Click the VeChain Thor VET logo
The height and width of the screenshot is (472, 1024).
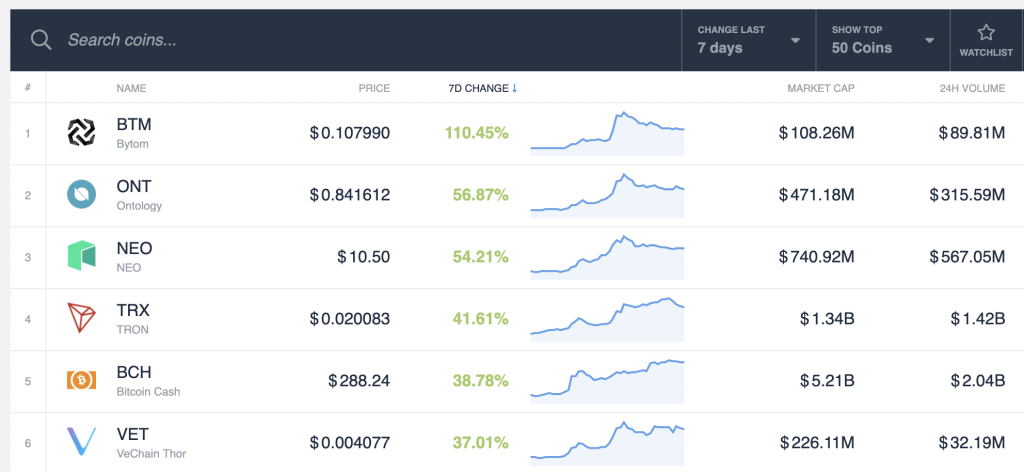tap(82, 441)
